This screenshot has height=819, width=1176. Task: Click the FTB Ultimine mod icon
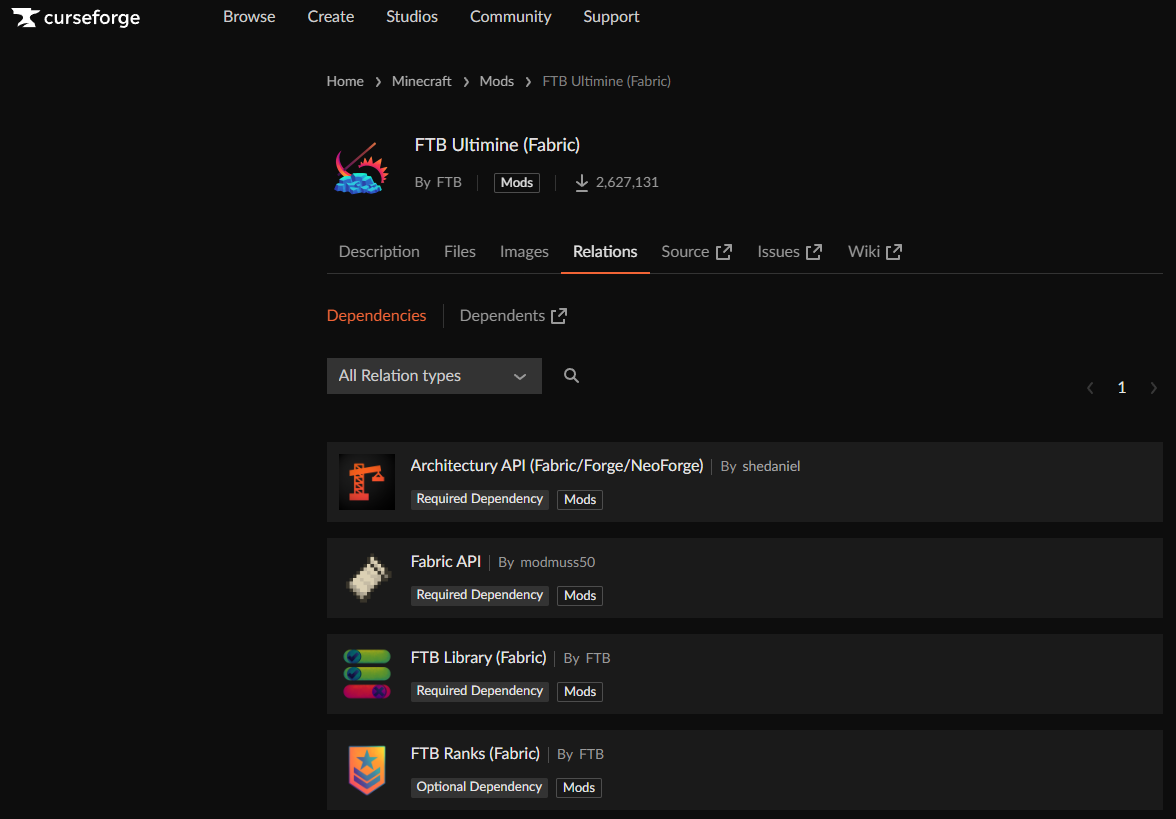(x=360, y=166)
